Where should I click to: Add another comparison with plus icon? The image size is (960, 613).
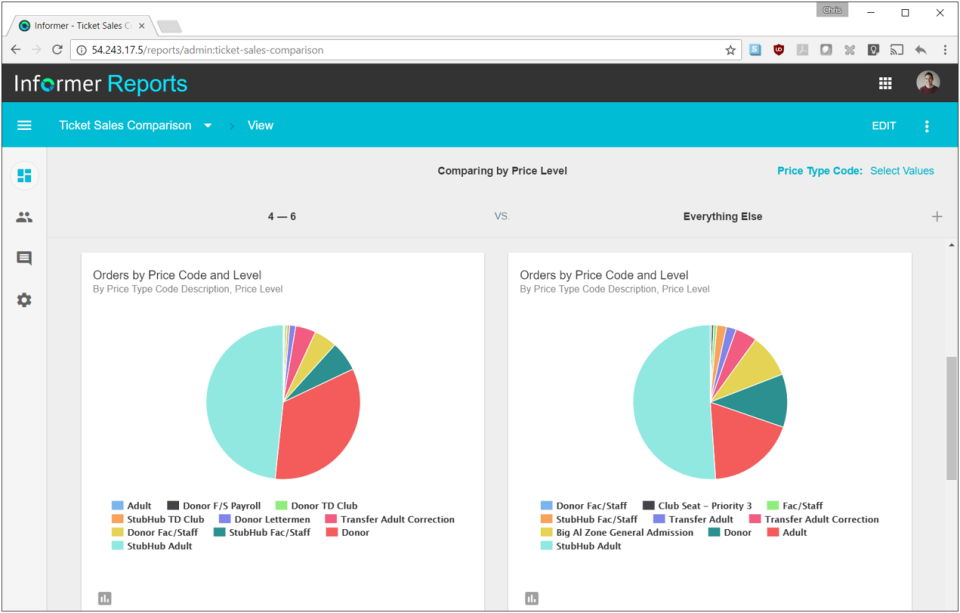937,216
